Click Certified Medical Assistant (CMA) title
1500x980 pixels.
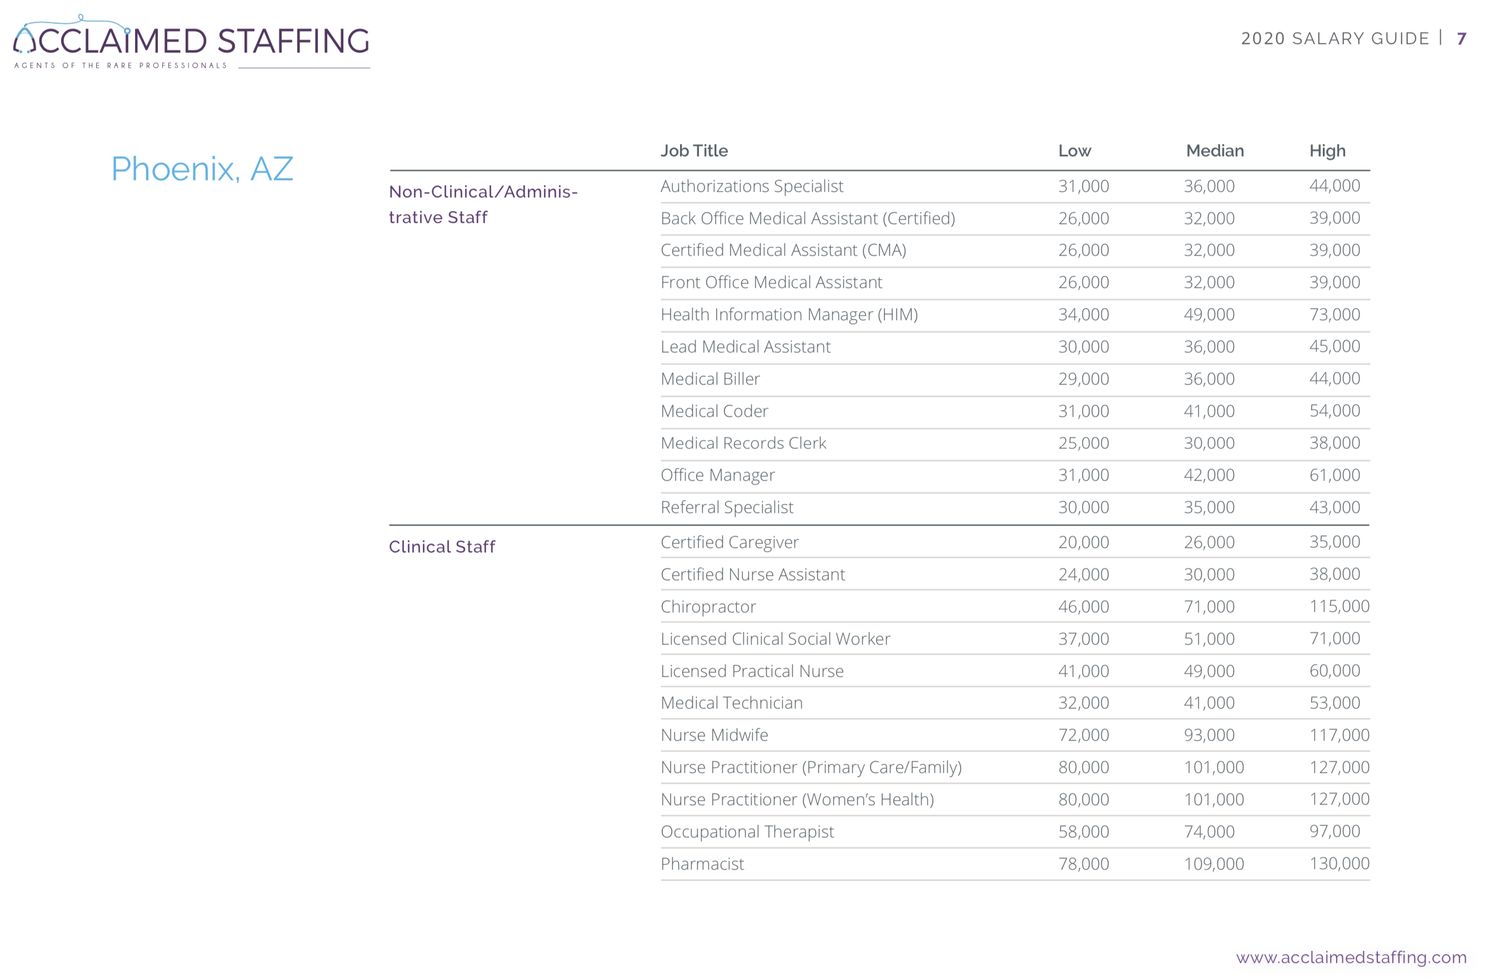coord(783,250)
